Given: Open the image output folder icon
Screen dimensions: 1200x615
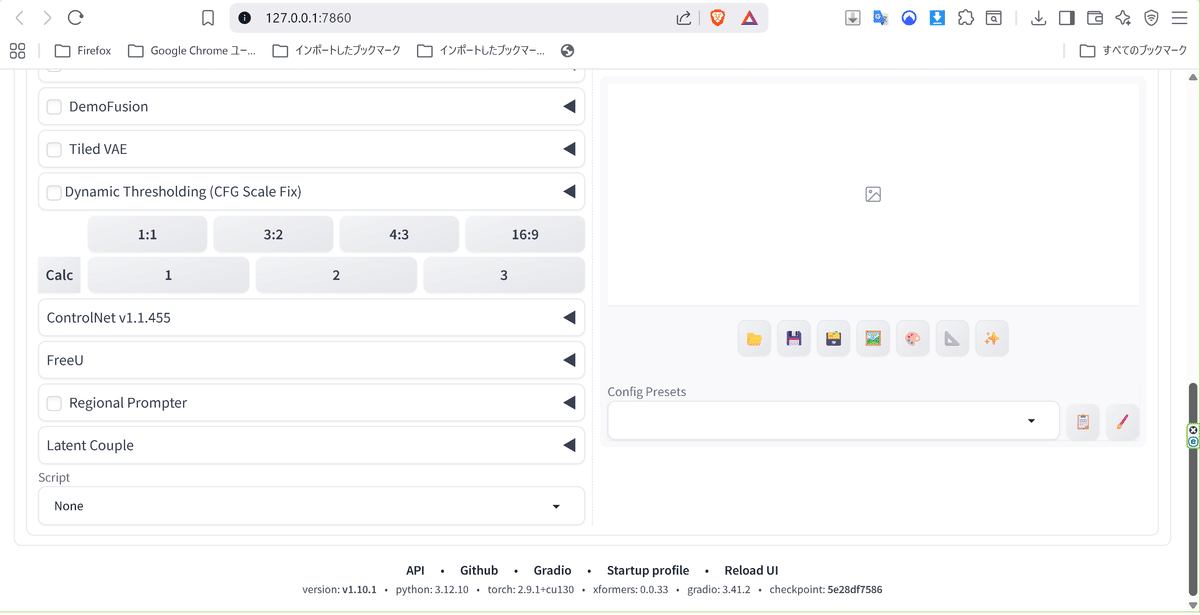Looking at the screenshot, I should 754,338.
